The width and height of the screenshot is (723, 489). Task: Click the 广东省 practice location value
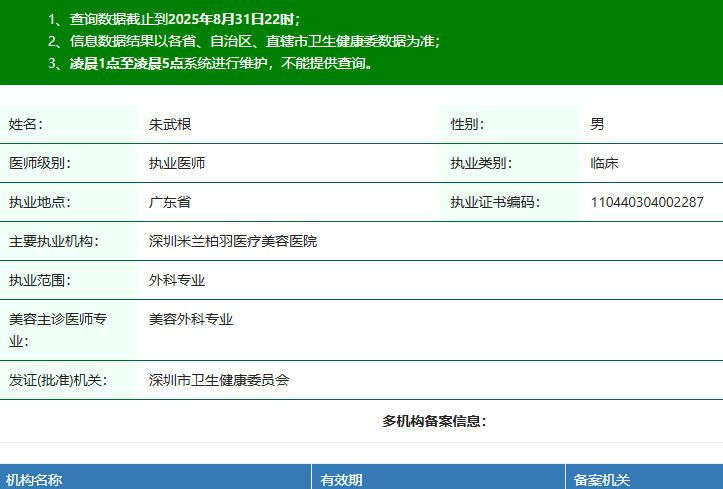click(170, 202)
